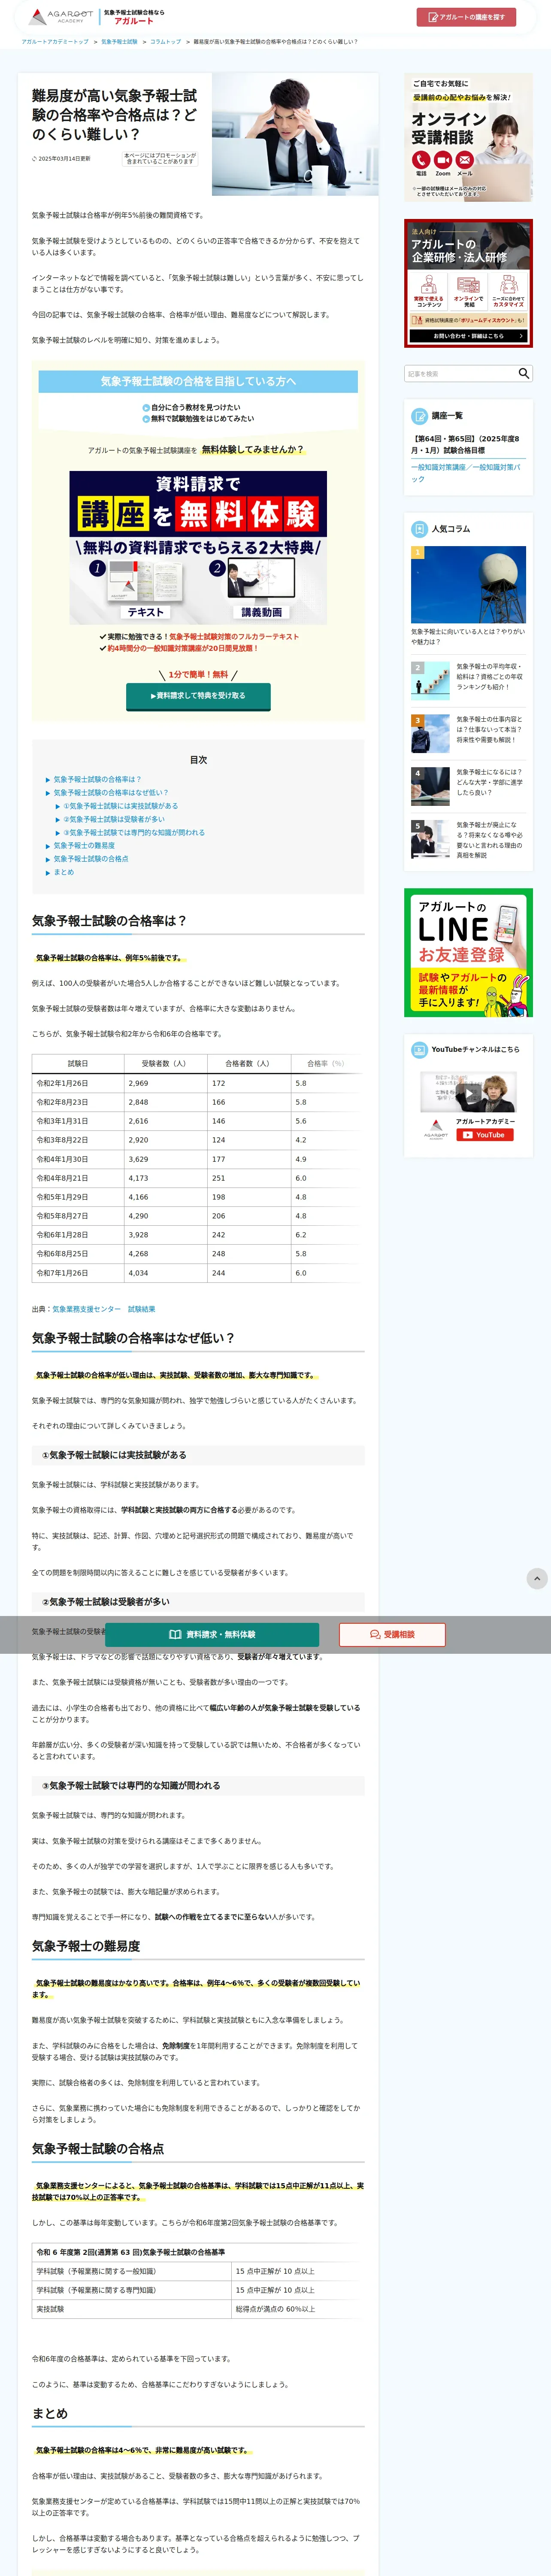Click the 資料請求で講座を無料体験 banner image
The width and height of the screenshot is (551, 2576).
pos(198,548)
